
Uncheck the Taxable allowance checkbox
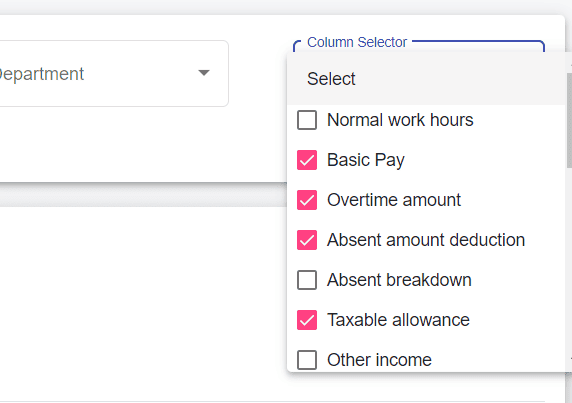pos(307,320)
